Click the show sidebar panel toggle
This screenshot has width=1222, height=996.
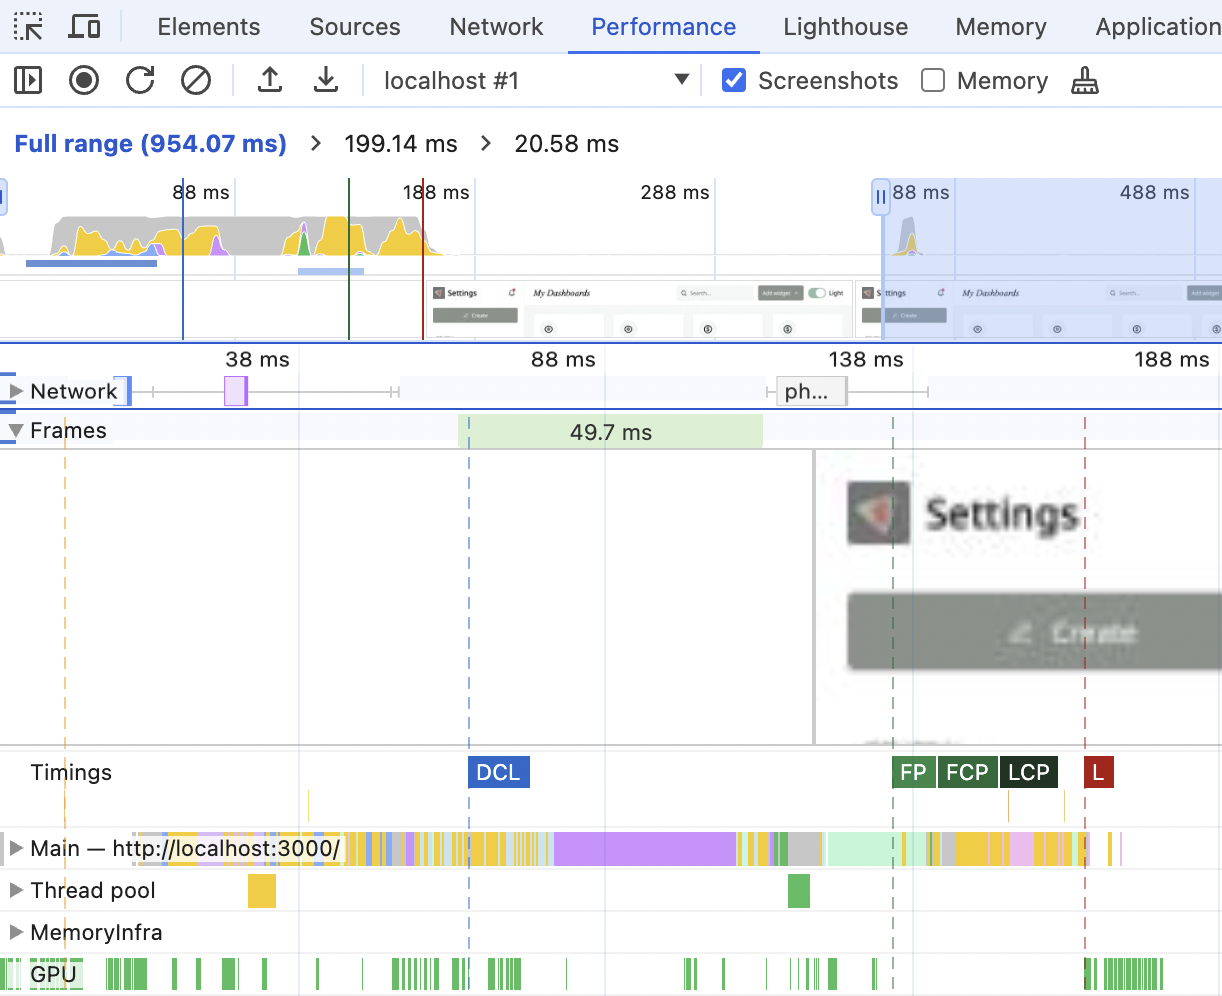[27, 80]
